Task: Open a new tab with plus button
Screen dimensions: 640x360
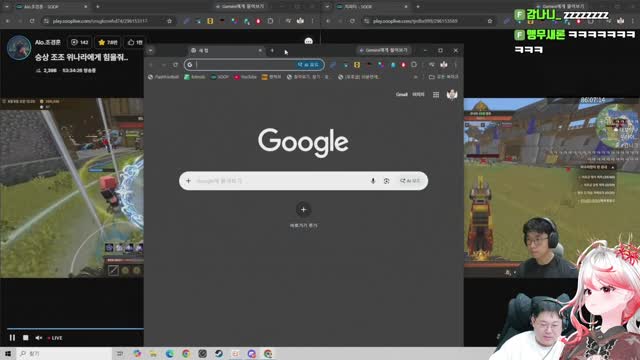Action: click(x=272, y=50)
